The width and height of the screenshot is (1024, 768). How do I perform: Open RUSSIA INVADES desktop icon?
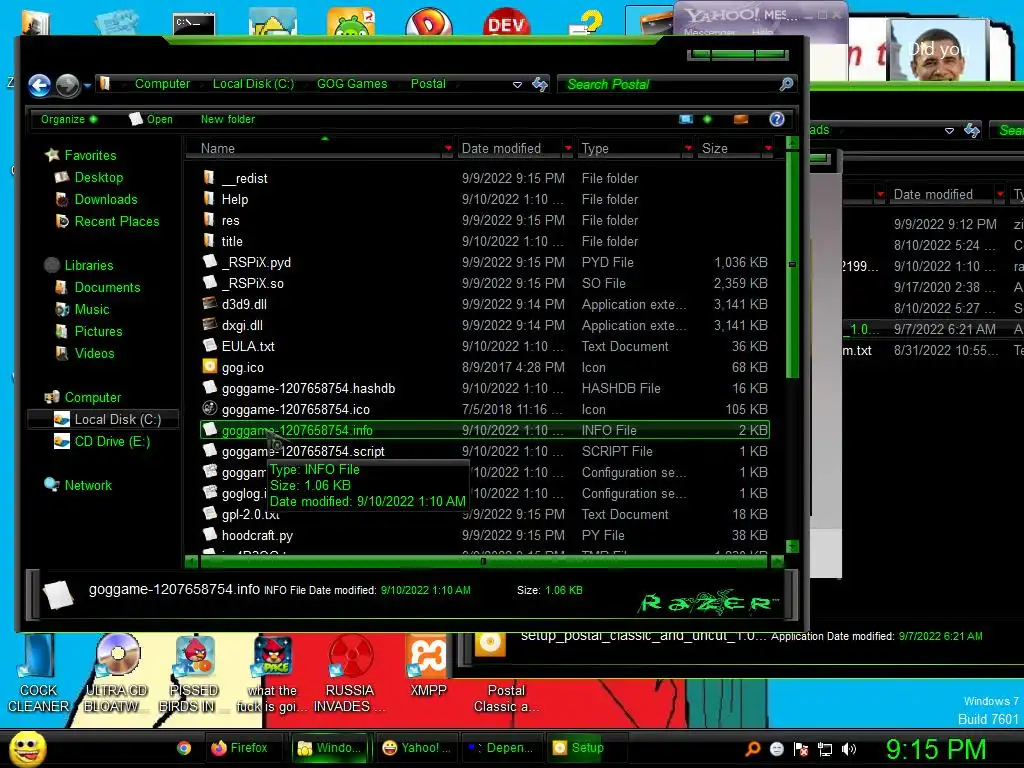tap(350, 675)
